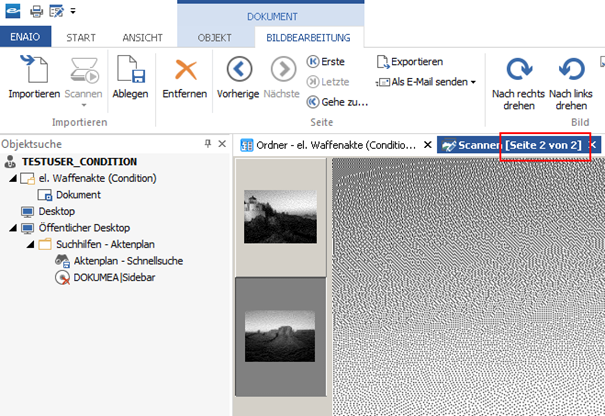This screenshot has height=416, width=605.
Task: Collapse the el. Waffenakte (Condition) tree node
Action: coord(12,178)
